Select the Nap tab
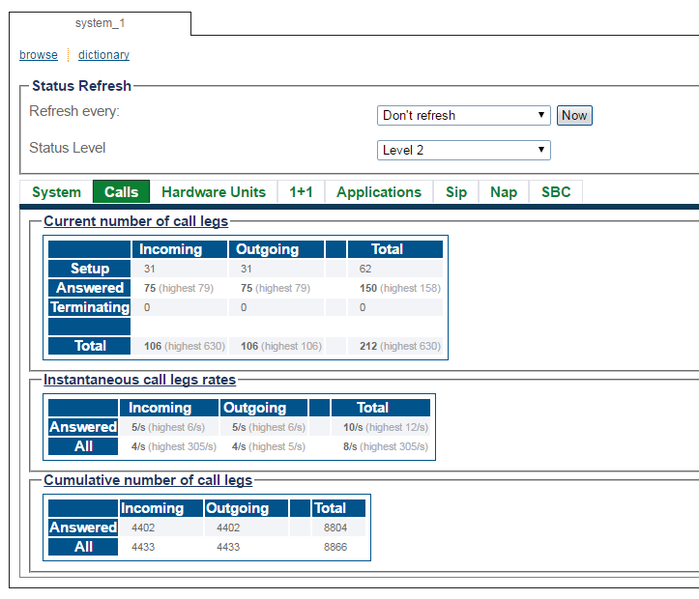The height and width of the screenshot is (599, 699). tap(504, 192)
